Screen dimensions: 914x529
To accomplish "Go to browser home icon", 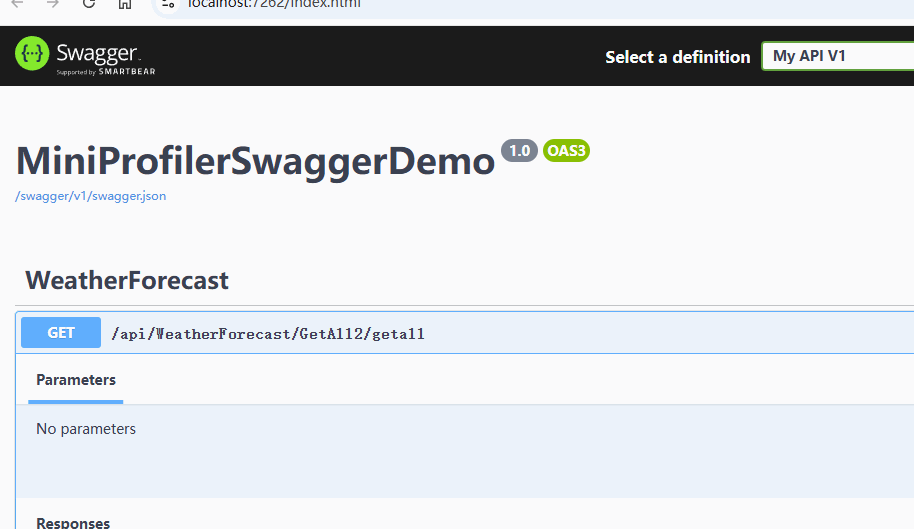I will coord(125,3).
